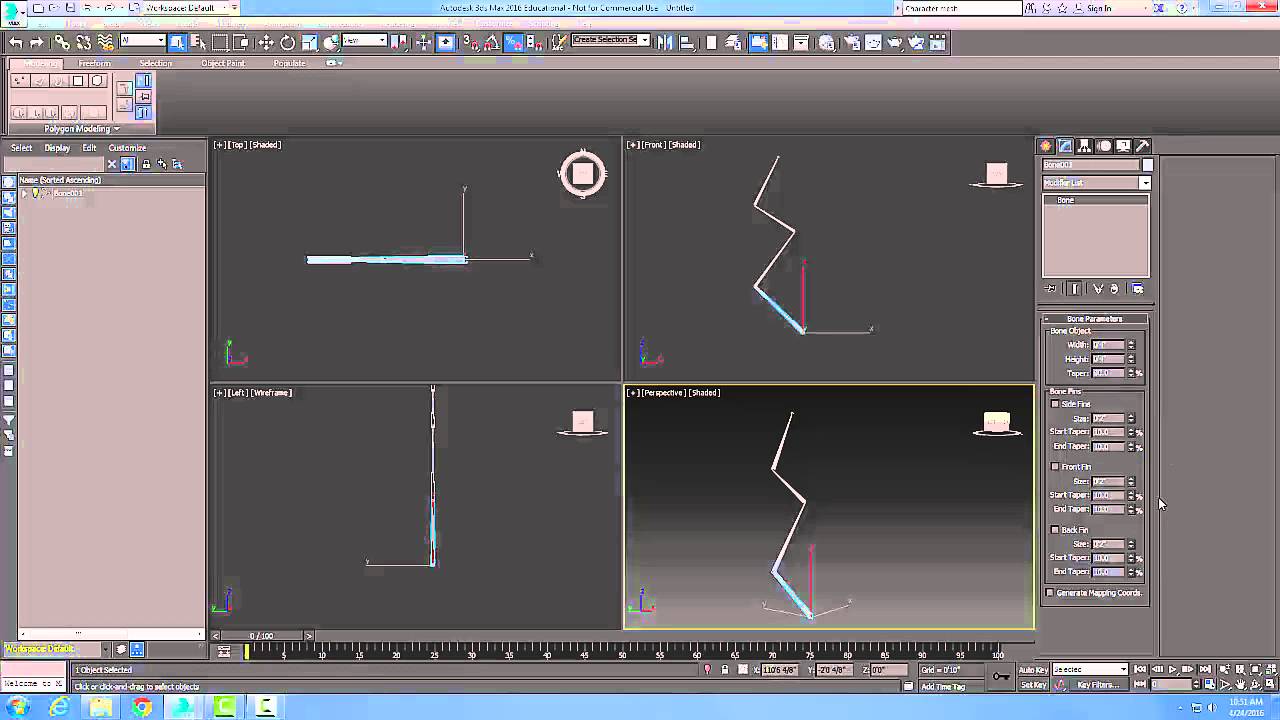Open the Hierarchy command panel tab
The width and height of the screenshot is (1280, 720).
coord(1085,146)
